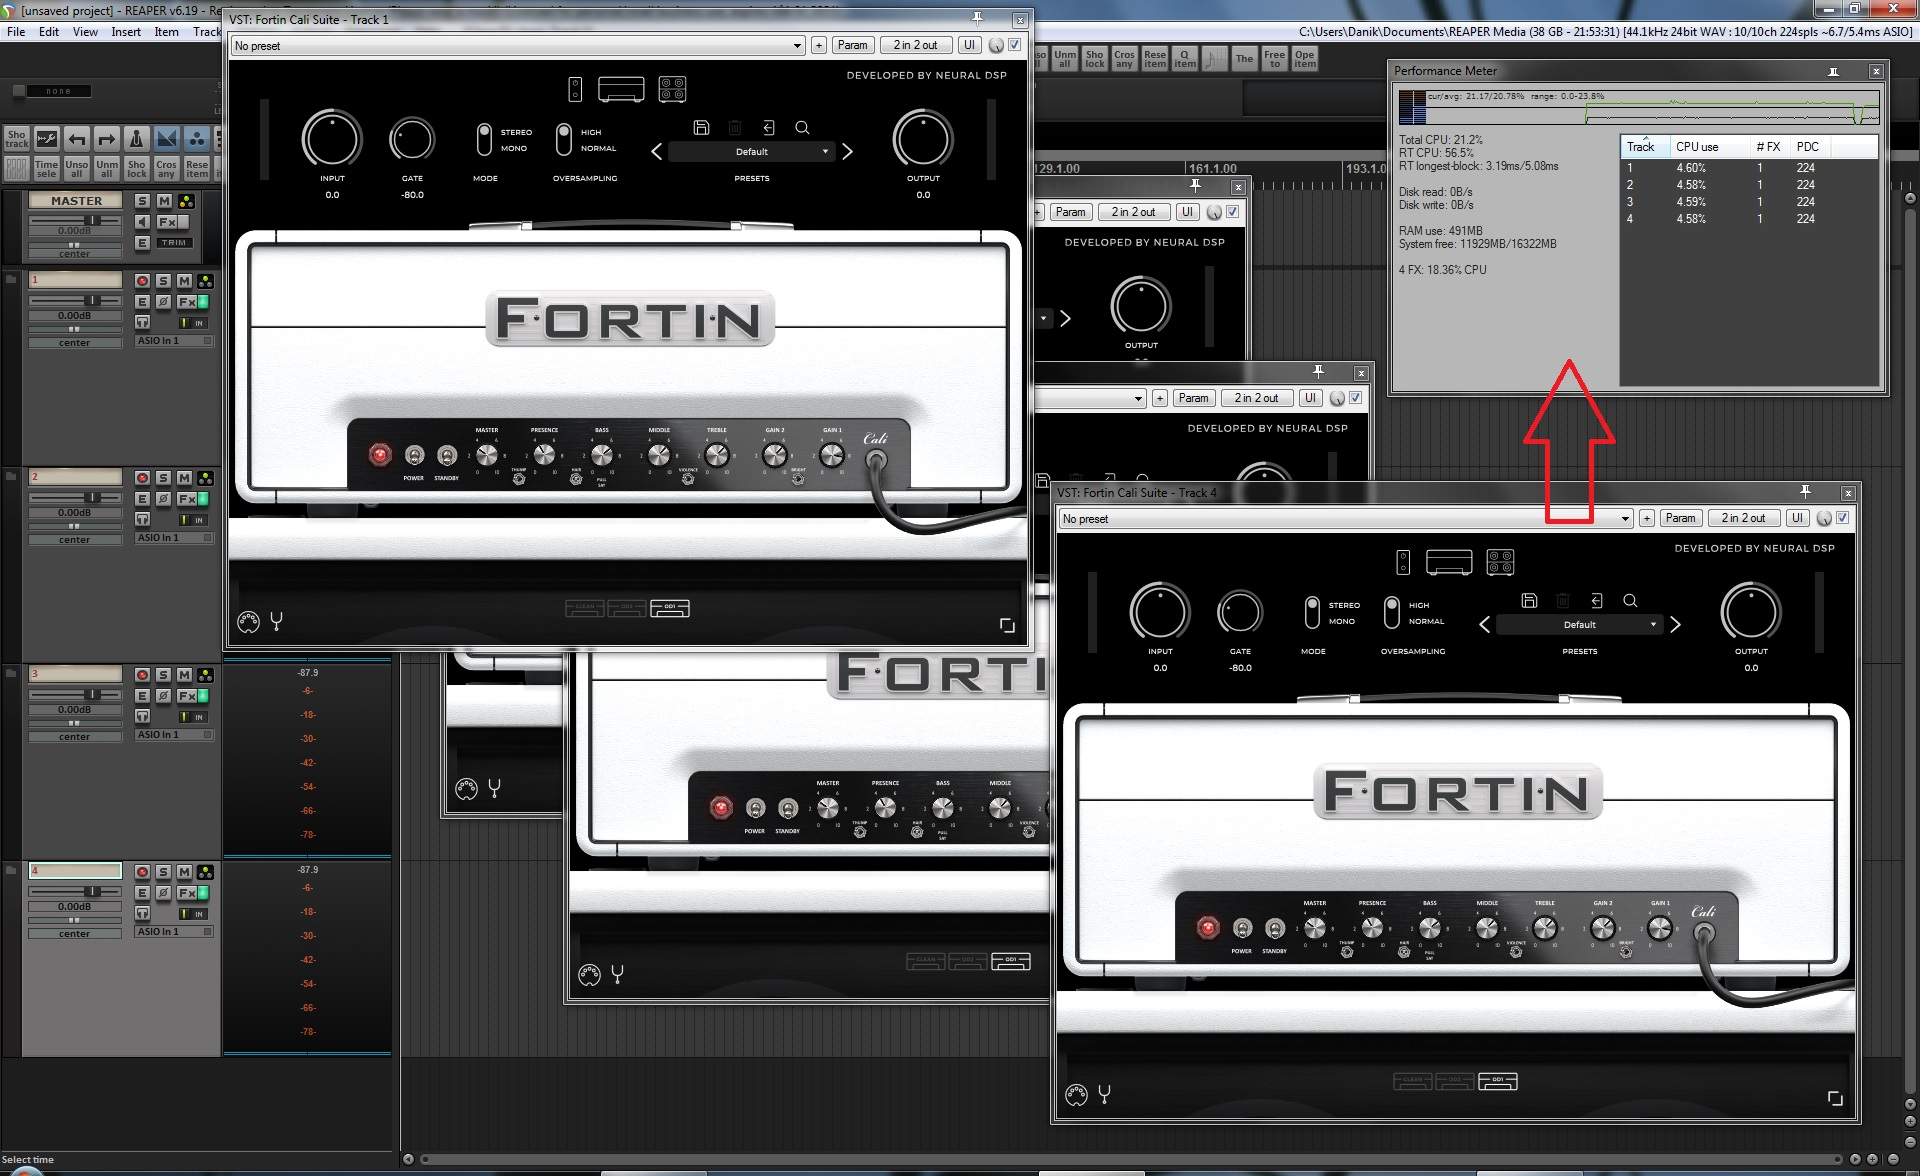The width and height of the screenshot is (1922, 1176).
Task: Click the OUTPUT knob in Track 4 plugin
Action: coord(1751,613)
